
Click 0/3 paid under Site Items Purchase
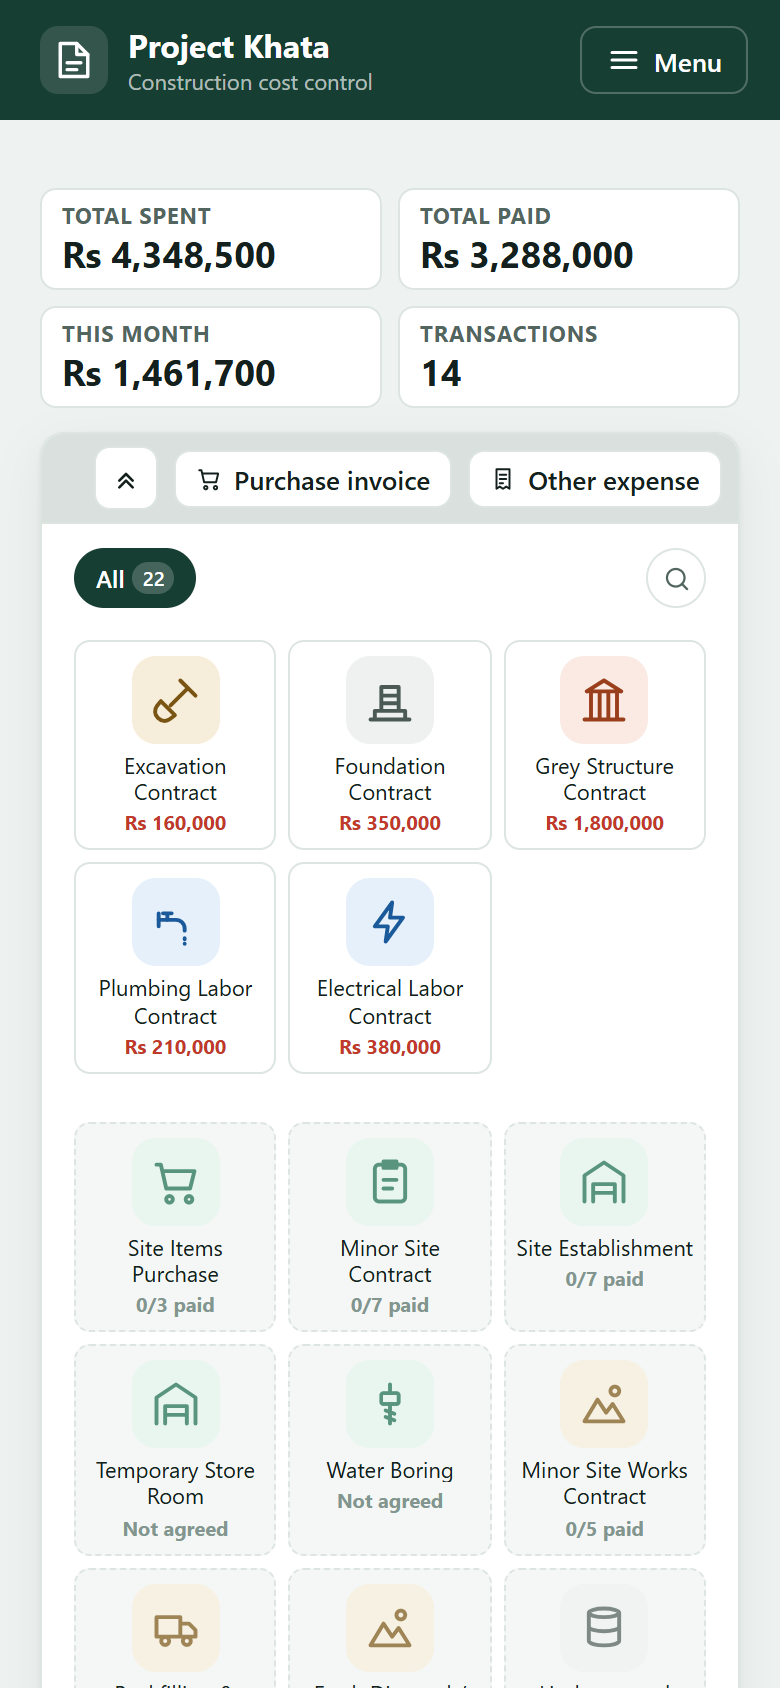[175, 1305]
